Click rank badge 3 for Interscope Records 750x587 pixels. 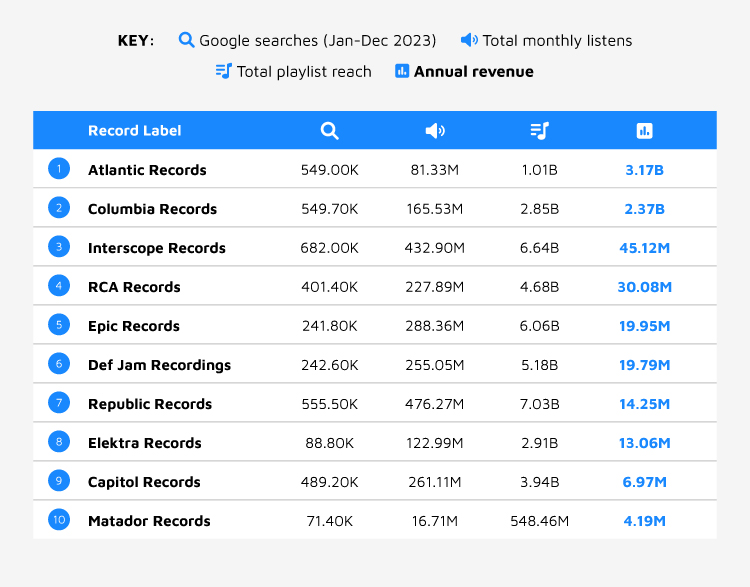[x=59, y=246]
